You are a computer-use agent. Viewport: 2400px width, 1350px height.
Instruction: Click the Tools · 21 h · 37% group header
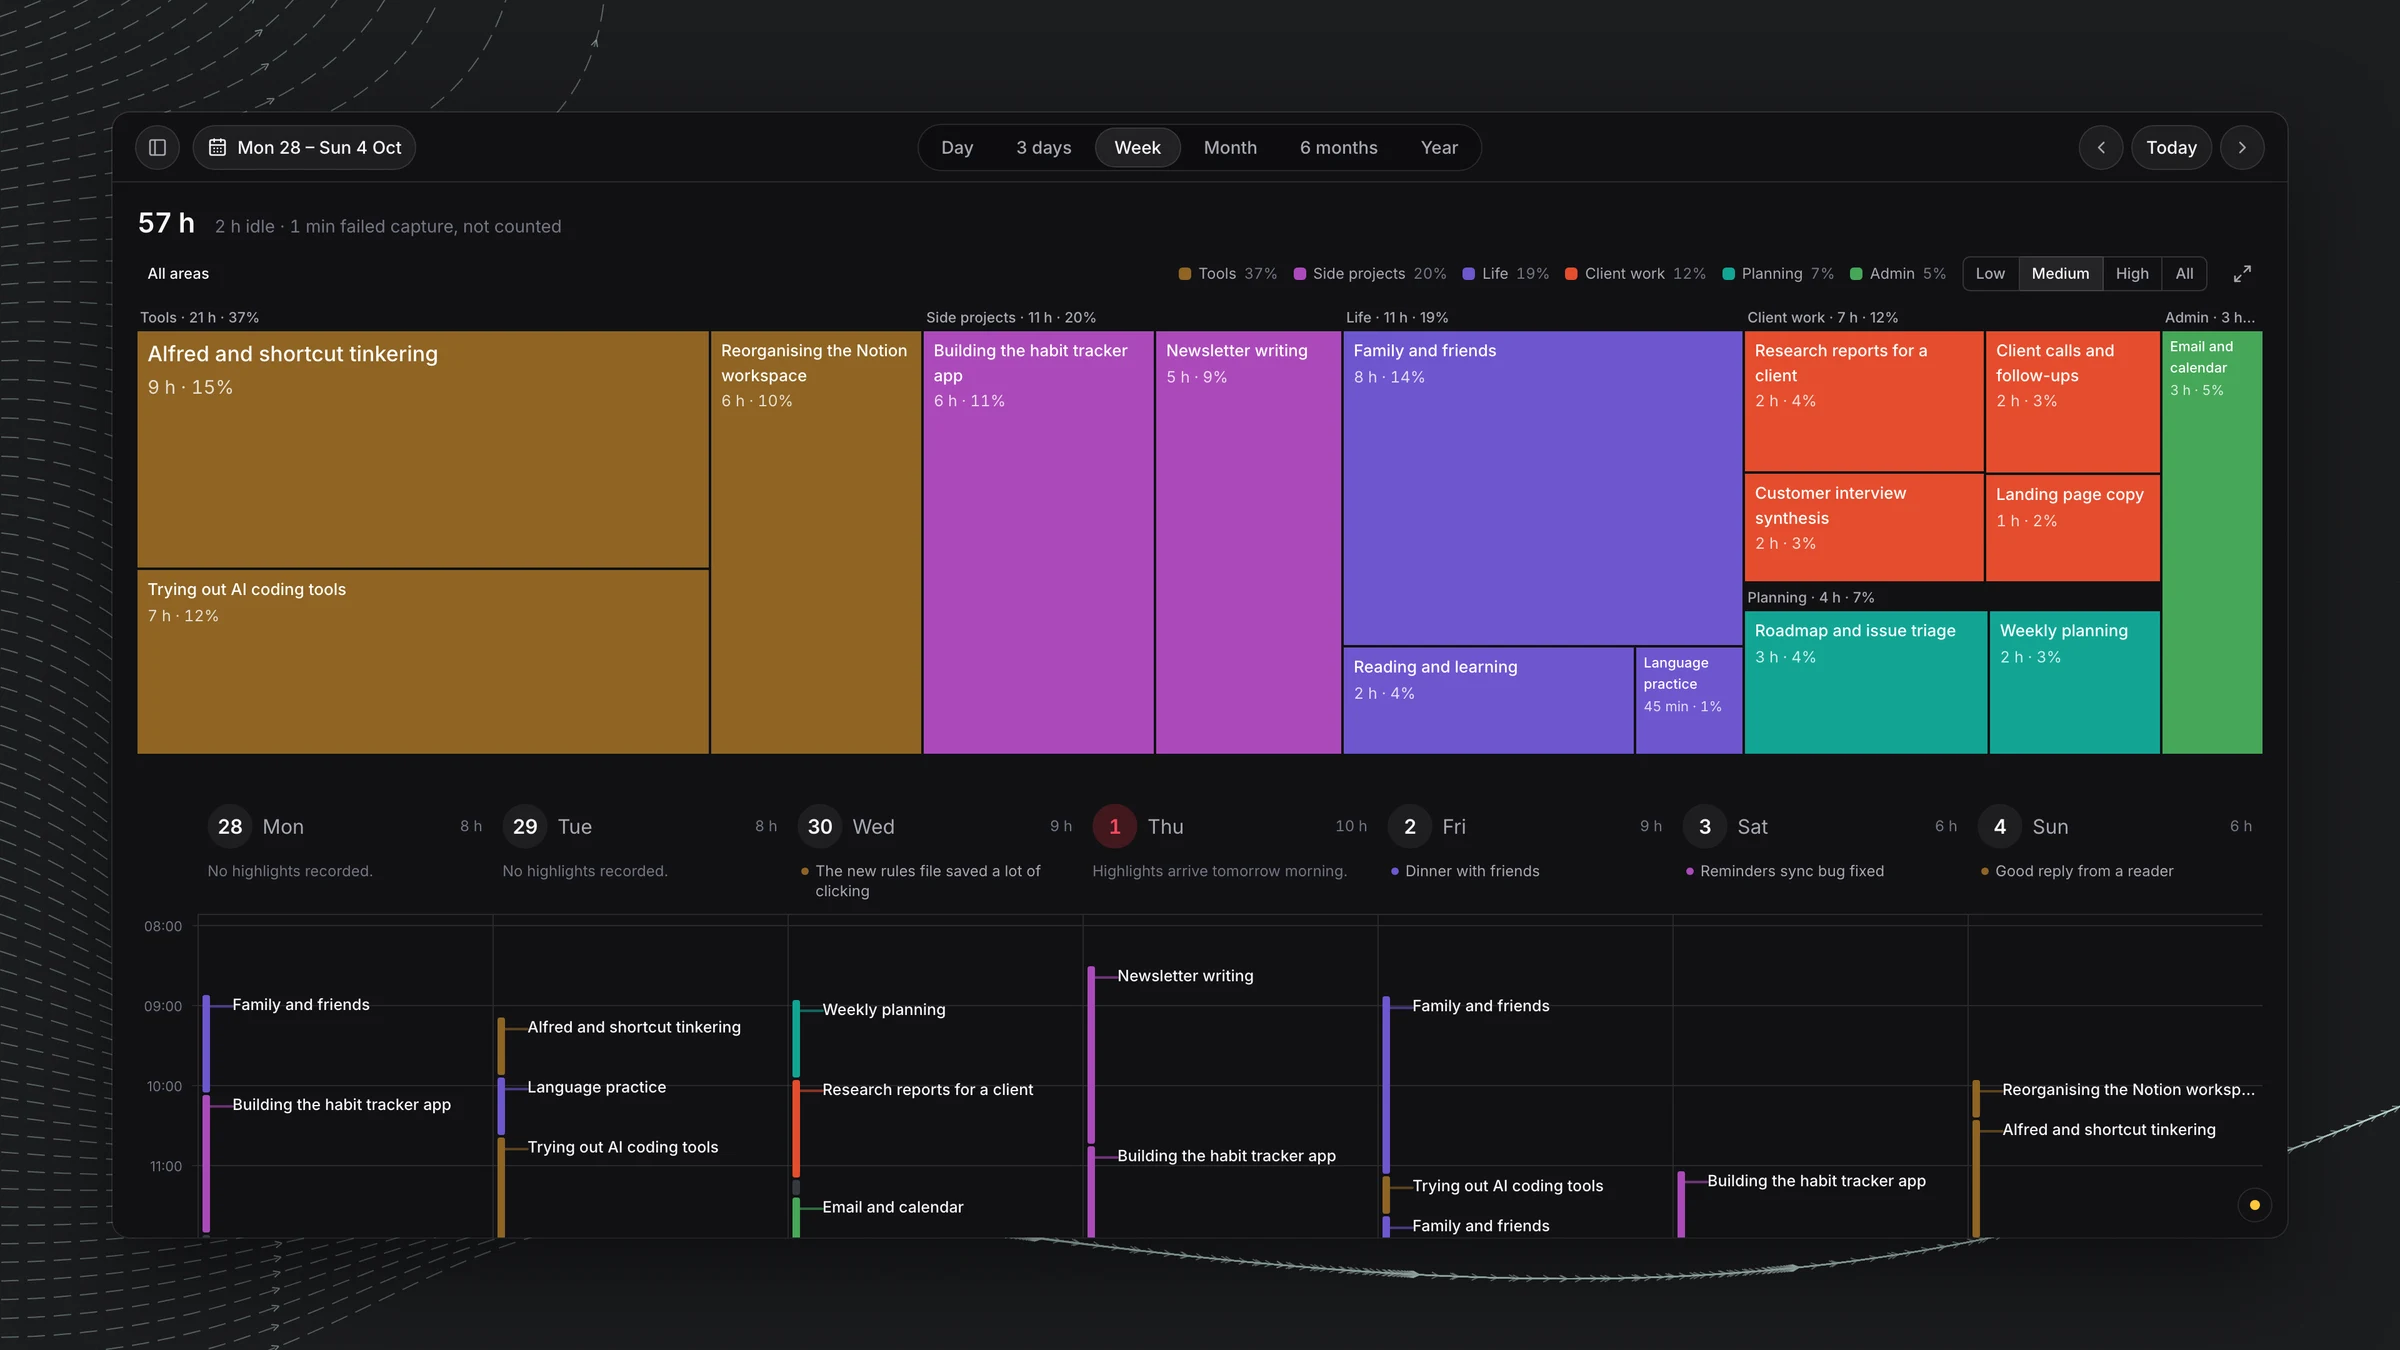(199, 317)
